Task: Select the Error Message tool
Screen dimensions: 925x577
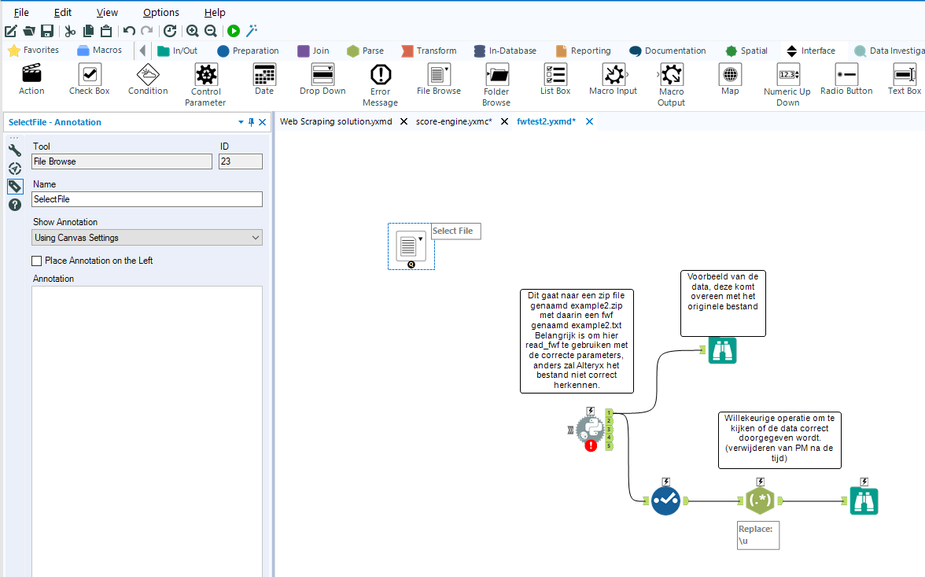Action: click(x=381, y=85)
